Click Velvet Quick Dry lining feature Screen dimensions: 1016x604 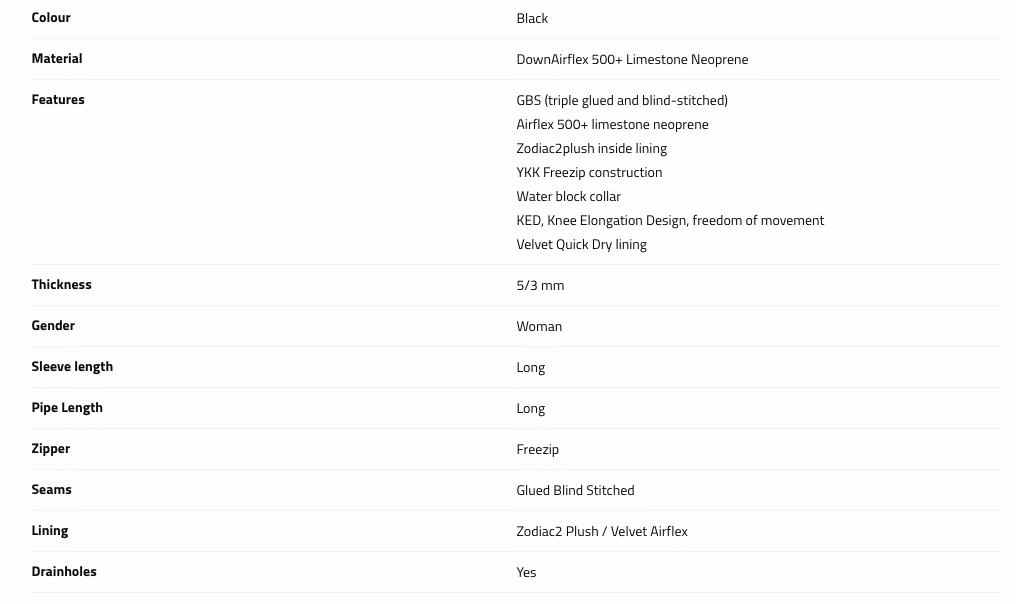pos(581,244)
